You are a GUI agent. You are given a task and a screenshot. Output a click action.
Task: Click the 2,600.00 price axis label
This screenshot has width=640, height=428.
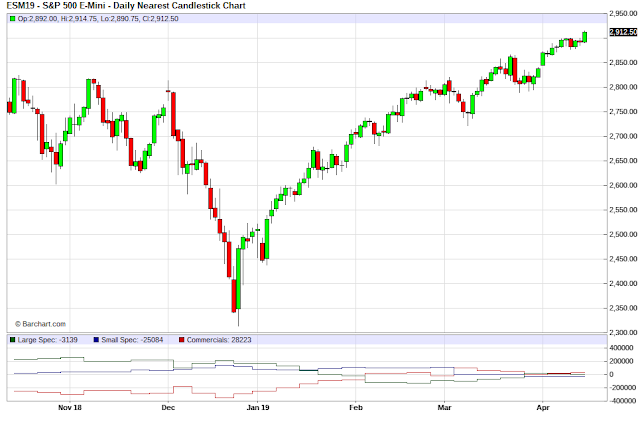coord(623,185)
